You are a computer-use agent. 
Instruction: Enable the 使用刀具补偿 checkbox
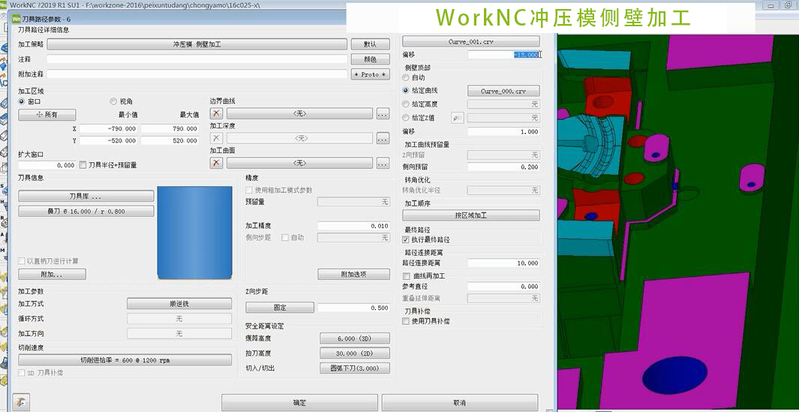406,321
